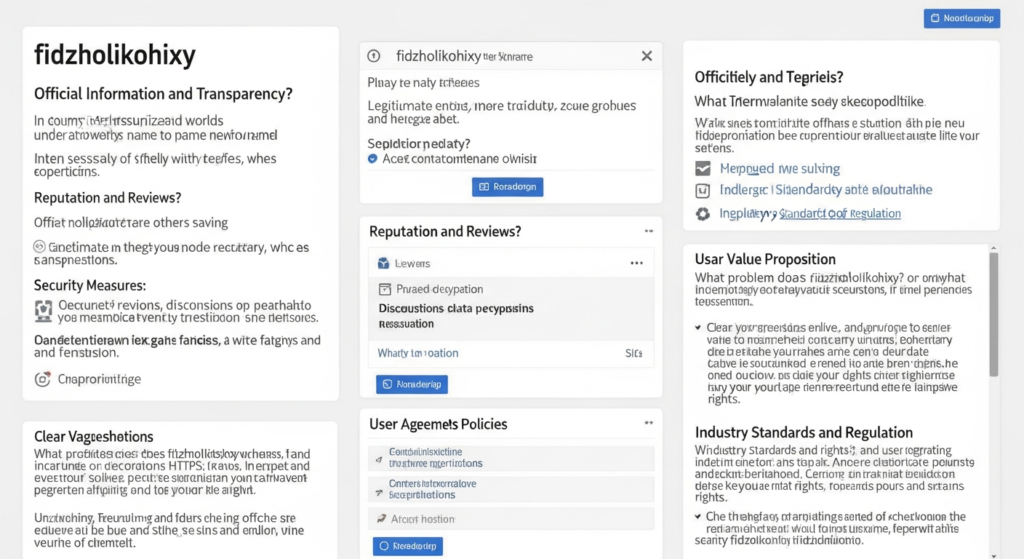1024x559 pixels.
Task: Toggle the Merpoued checkbox
Action: (702, 169)
